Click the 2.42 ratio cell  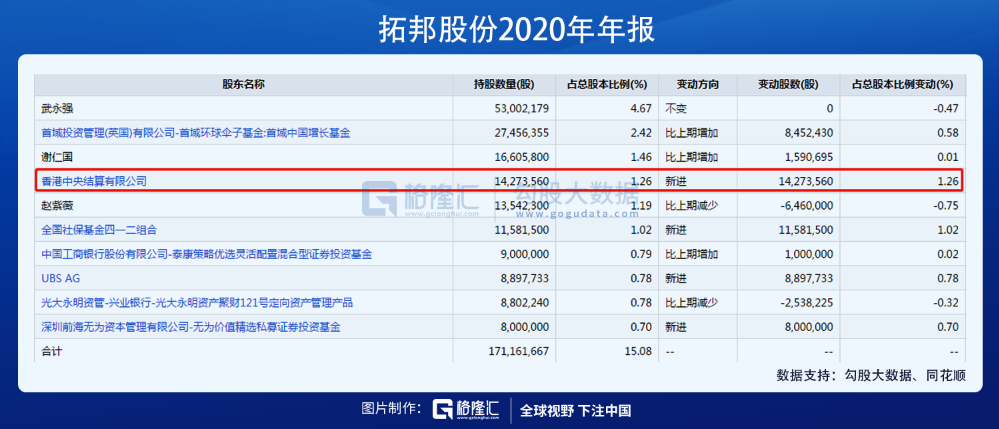click(640, 133)
